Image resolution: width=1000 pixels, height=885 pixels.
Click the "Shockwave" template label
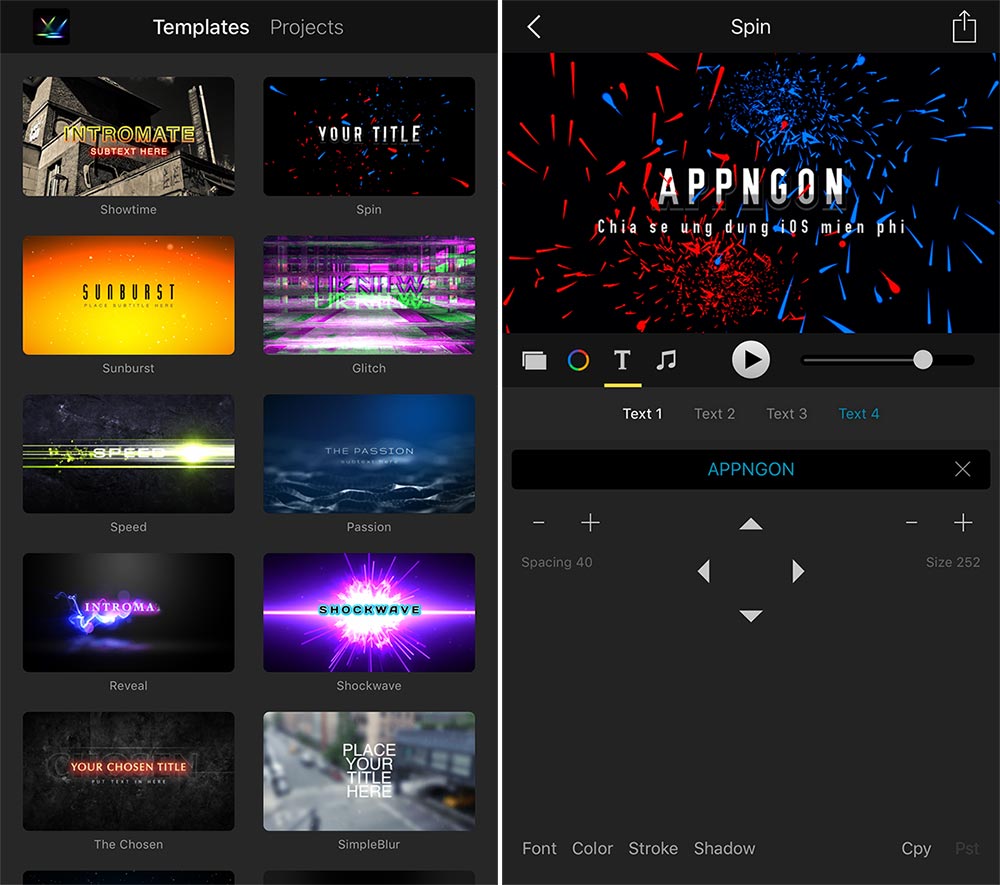coord(369,685)
